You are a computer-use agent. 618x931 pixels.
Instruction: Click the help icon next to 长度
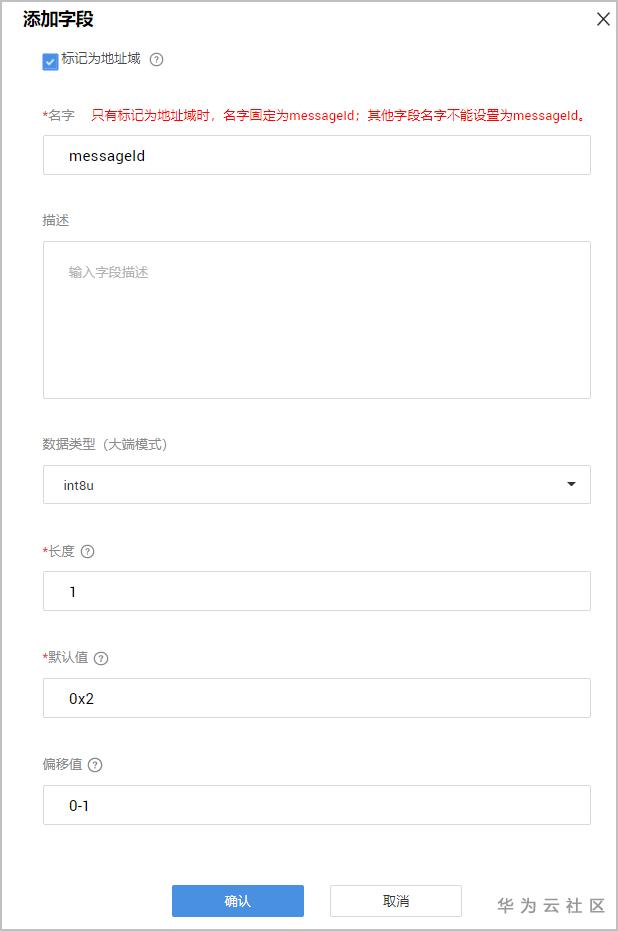click(88, 551)
